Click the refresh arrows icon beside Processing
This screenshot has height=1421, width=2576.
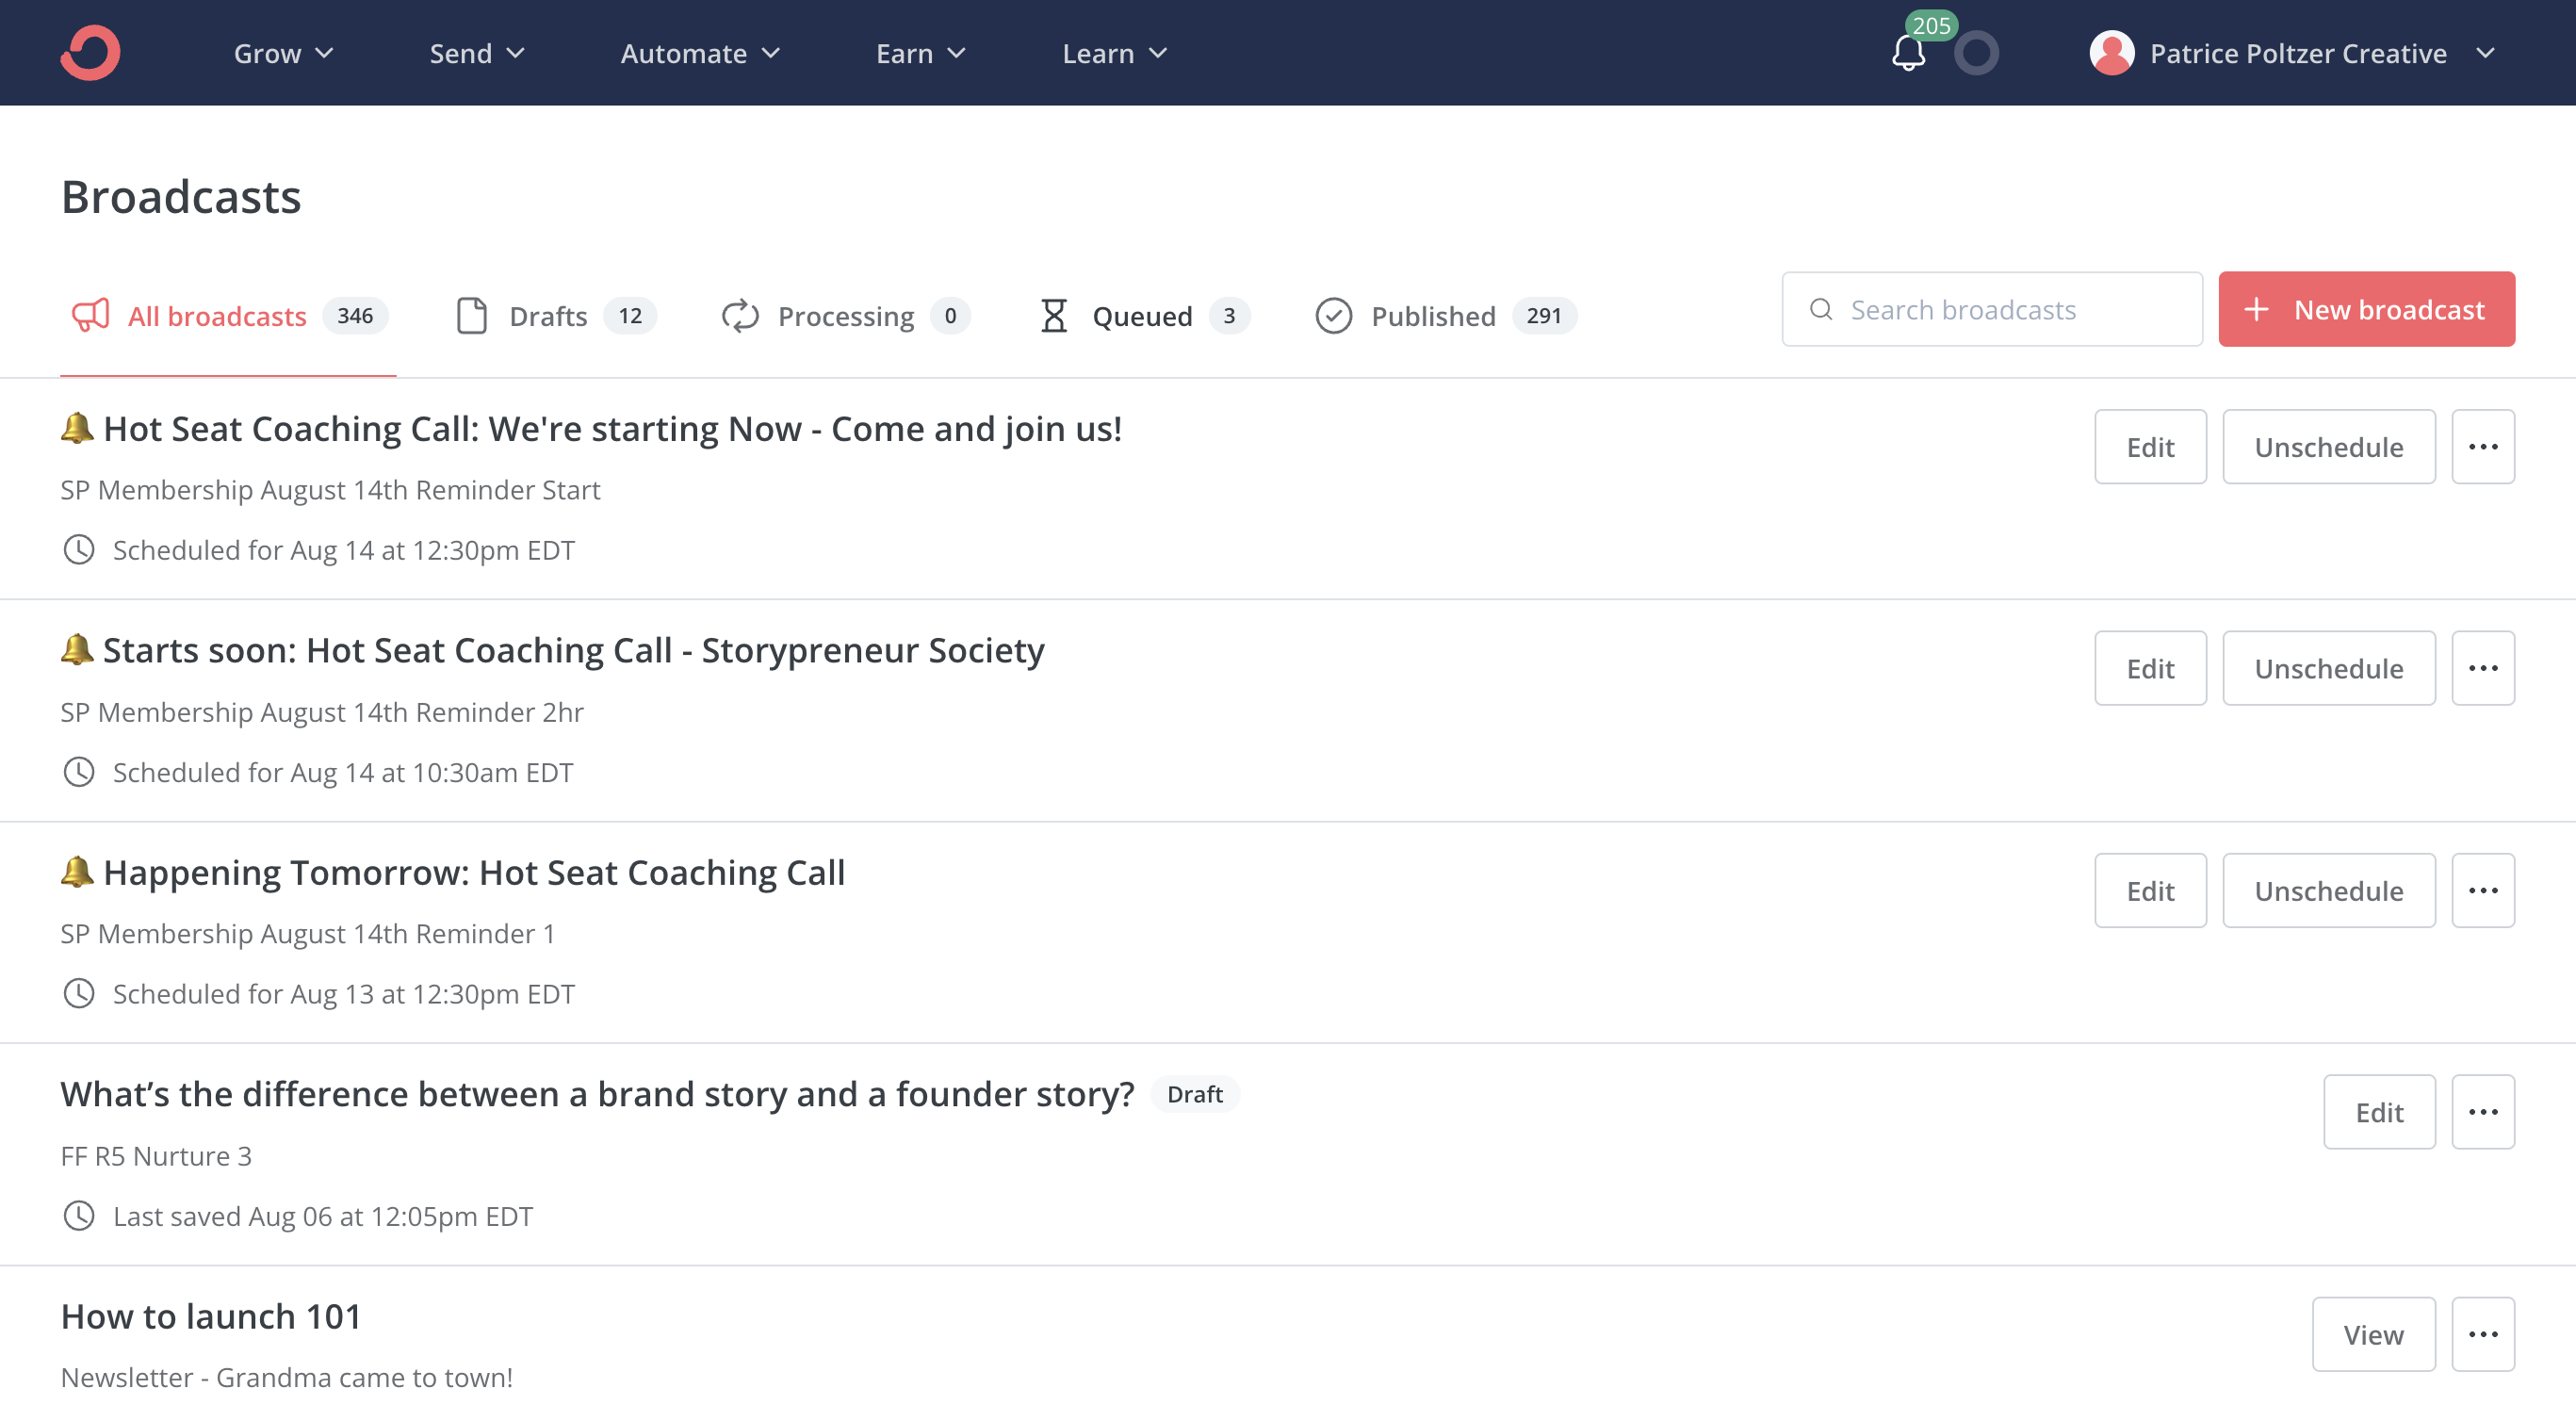coord(740,316)
